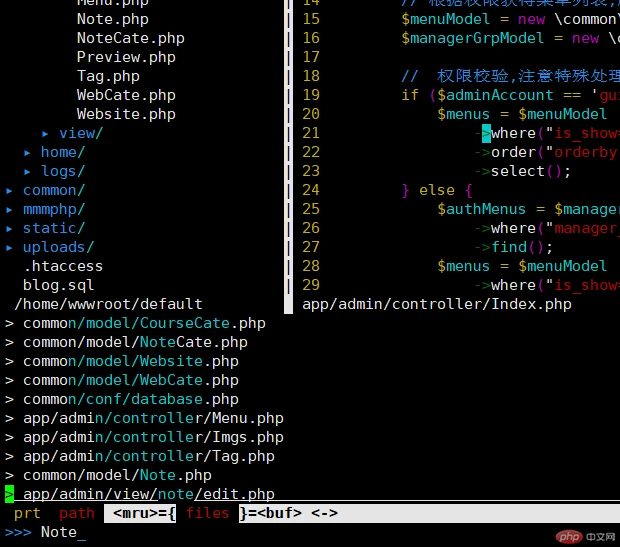The width and height of the screenshot is (620, 547).
Task: Switch to files mode in CtrlP statusline
Action: (207, 513)
